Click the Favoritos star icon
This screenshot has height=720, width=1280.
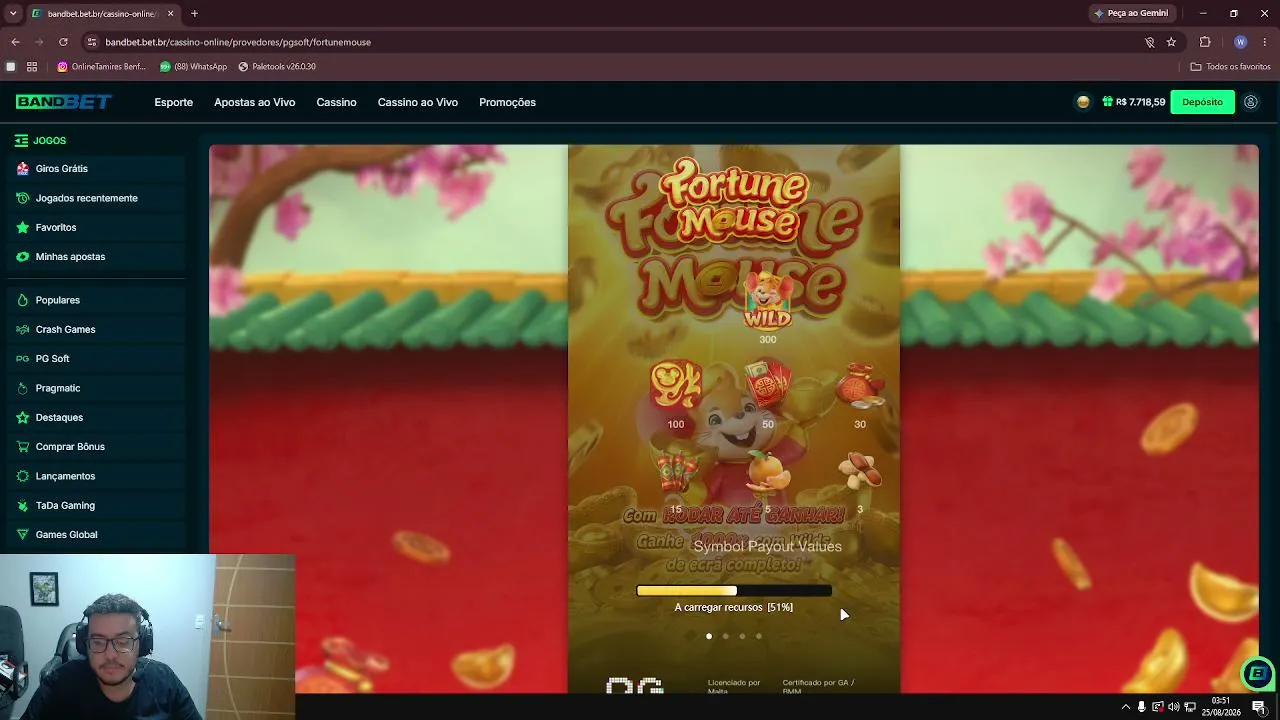tap(23, 227)
